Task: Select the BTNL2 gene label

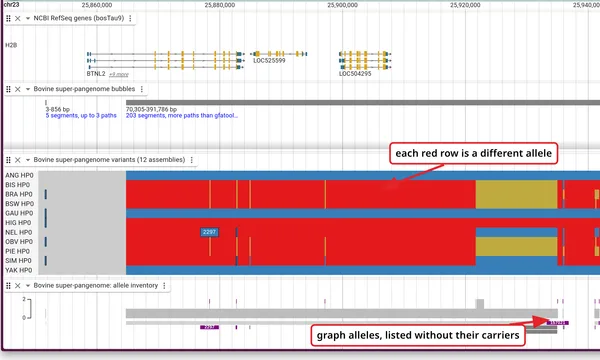Action: tap(96, 73)
